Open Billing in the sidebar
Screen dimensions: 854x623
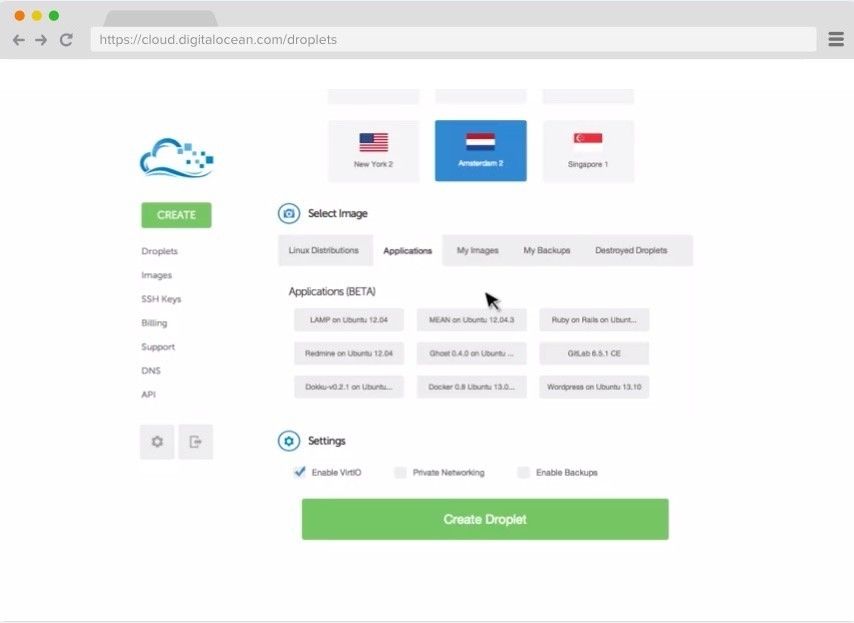coord(154,323)
